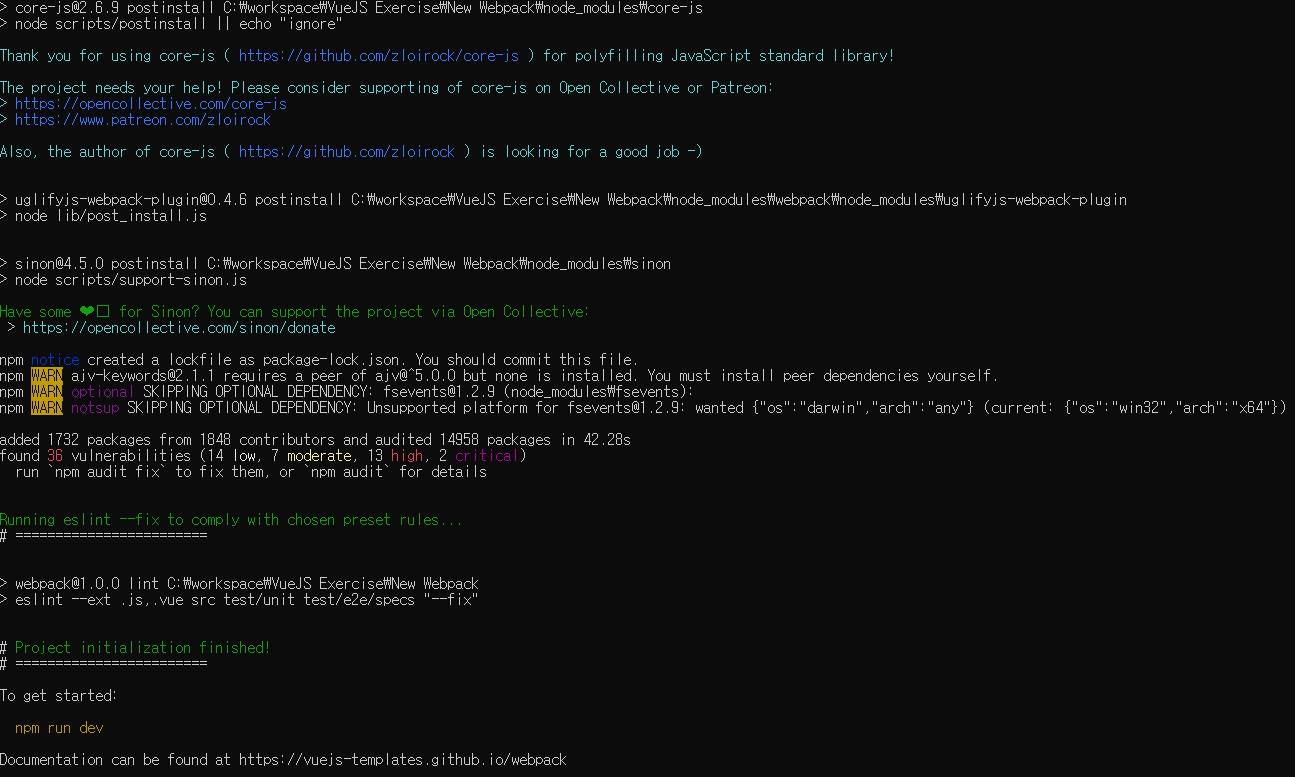Image resolution: width=1295 pixels, height=777 pixels.
Task: Click the 'sinon@4.5.0 postinstall' line
Action: (x=335, y=264)
